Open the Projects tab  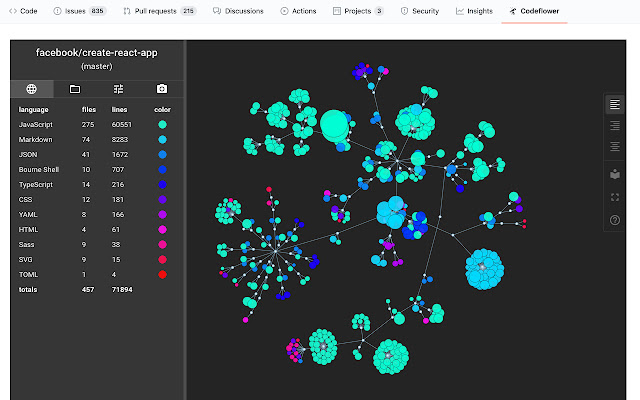tap(358, 11)
